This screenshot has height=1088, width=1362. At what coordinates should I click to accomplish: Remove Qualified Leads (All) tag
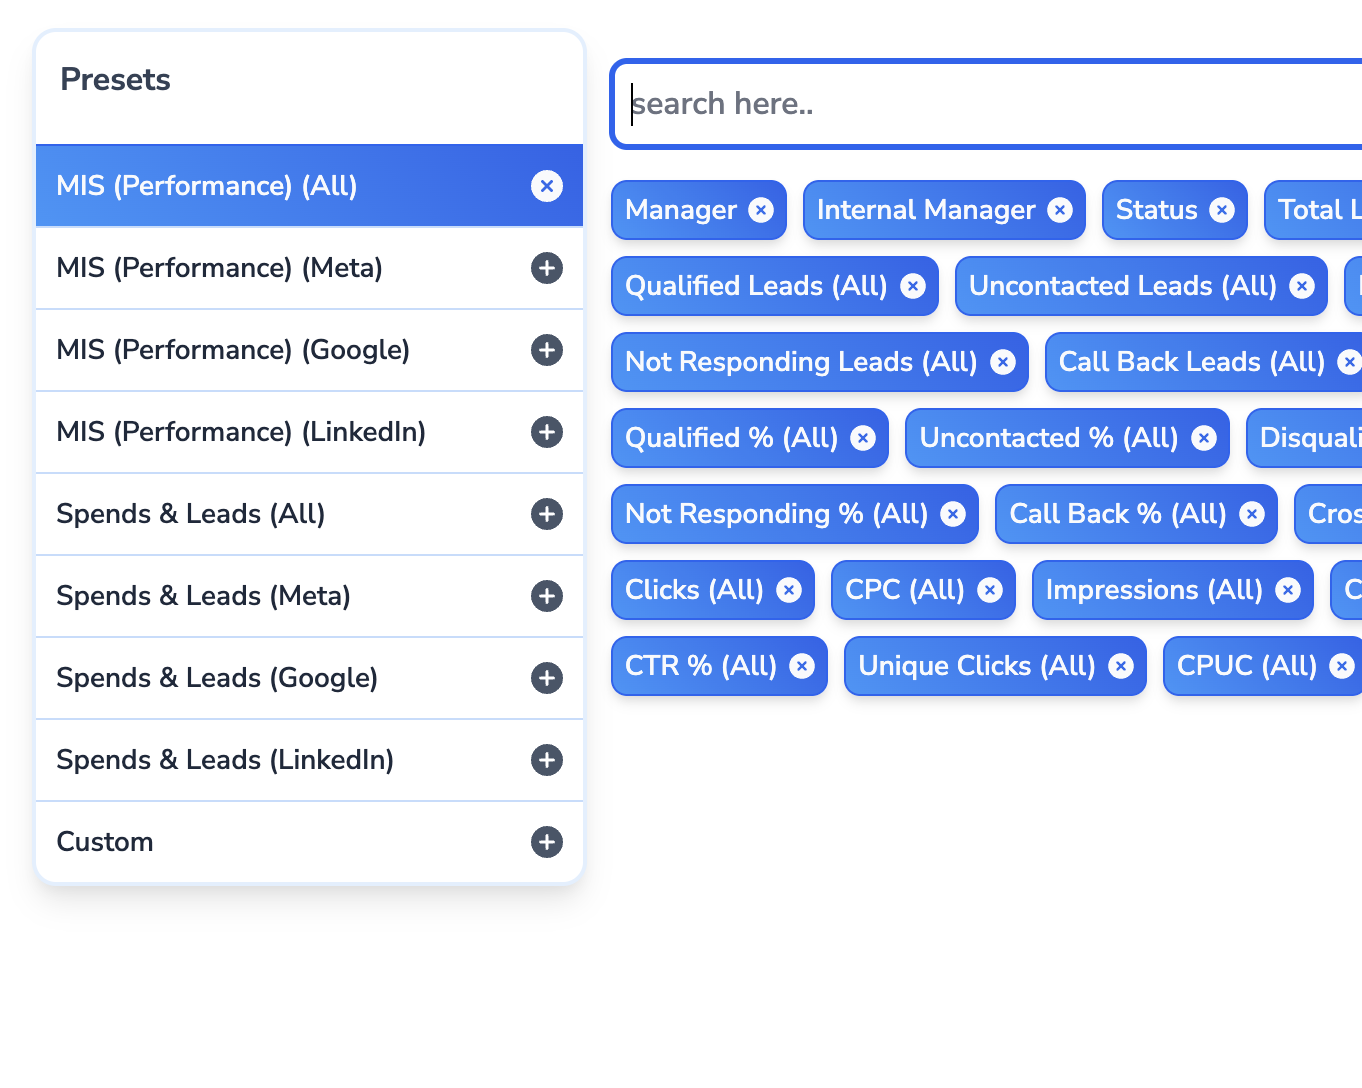tap(913, 286)
